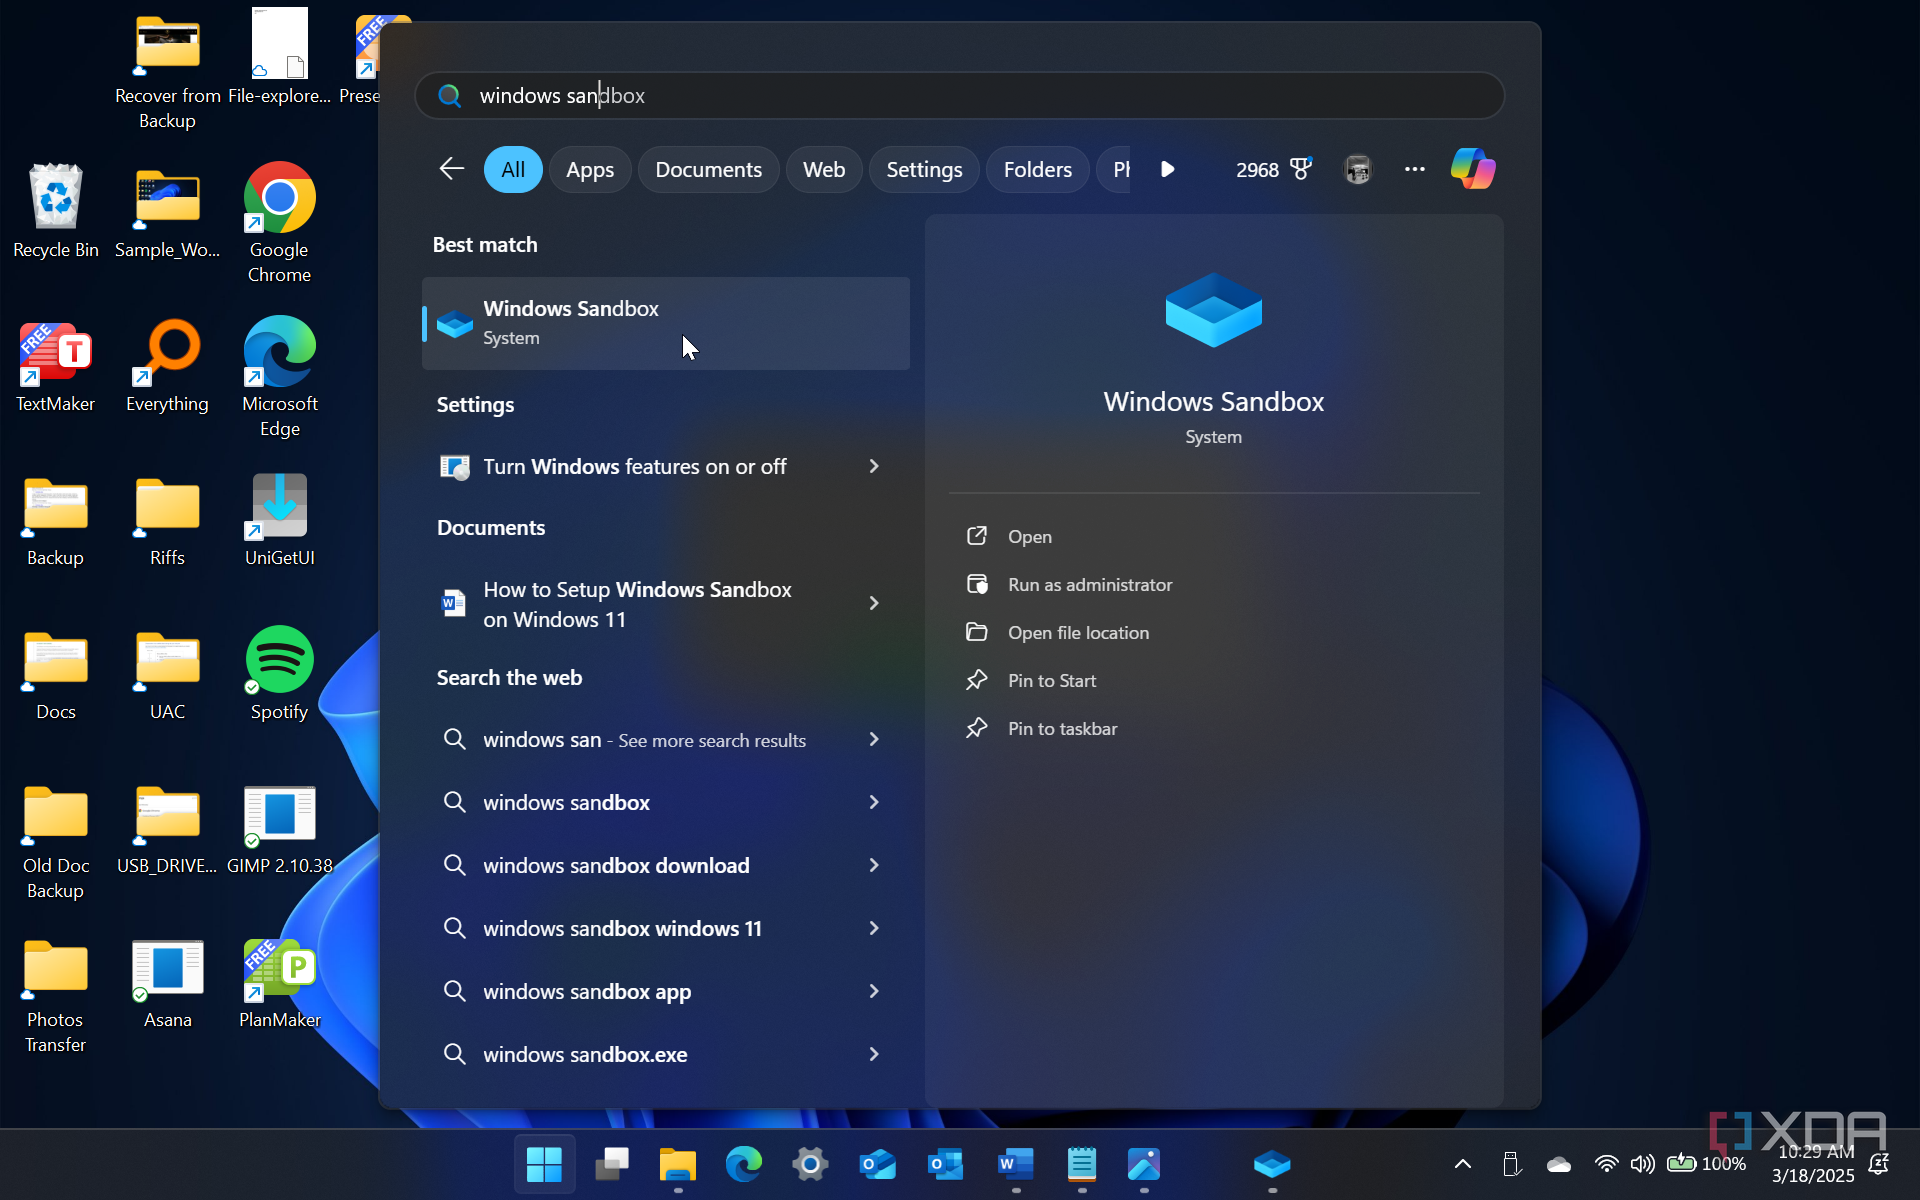The height and width of the screenshot is (1200, 1920).
Task: Select the Riffs folder on the desktop
Action: pos(168,520)
